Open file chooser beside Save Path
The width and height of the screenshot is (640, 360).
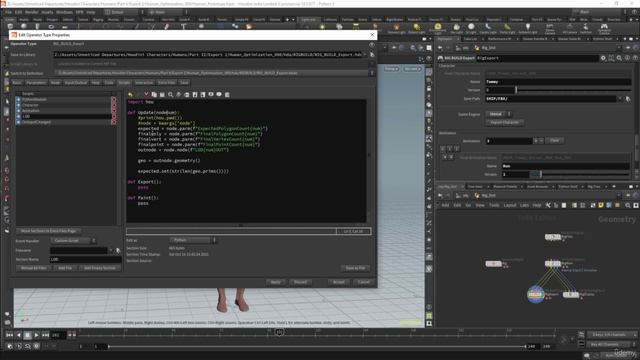click(628, 99)
